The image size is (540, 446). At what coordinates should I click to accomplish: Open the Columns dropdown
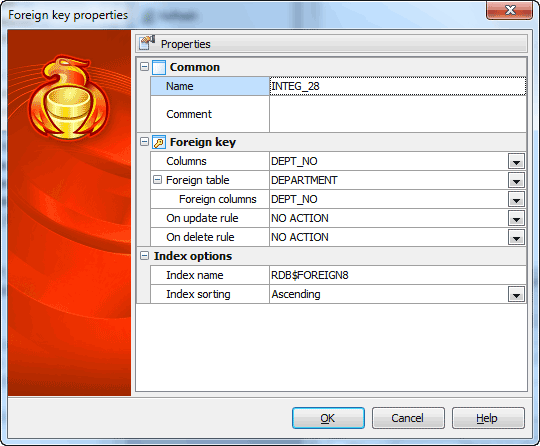pos(516,161)
